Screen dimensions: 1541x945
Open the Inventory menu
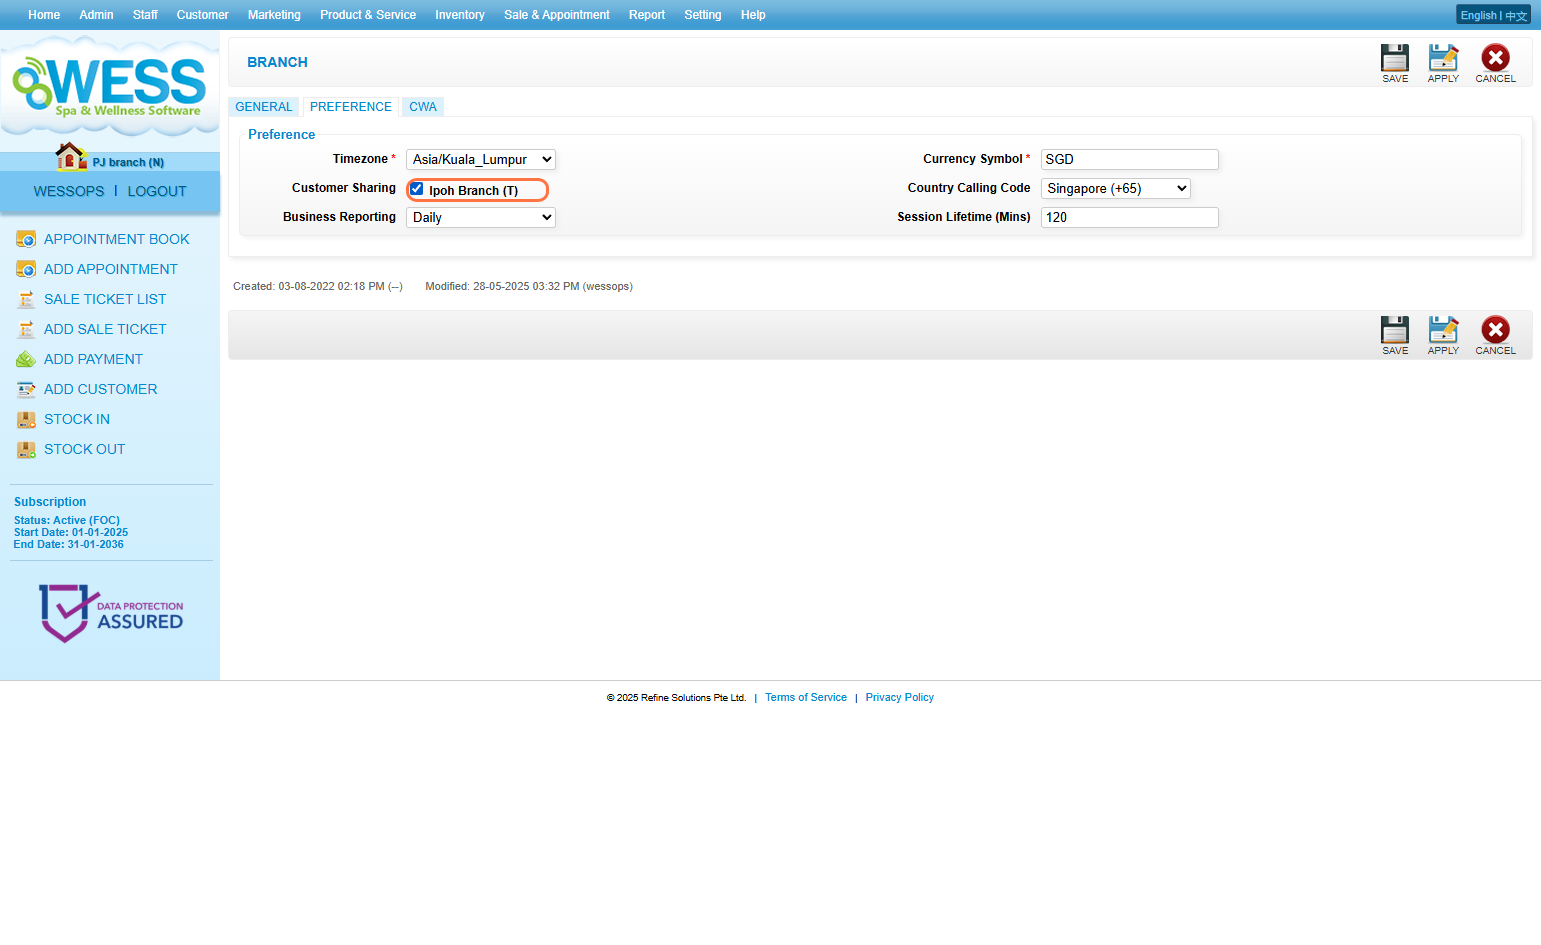(459, 15)
